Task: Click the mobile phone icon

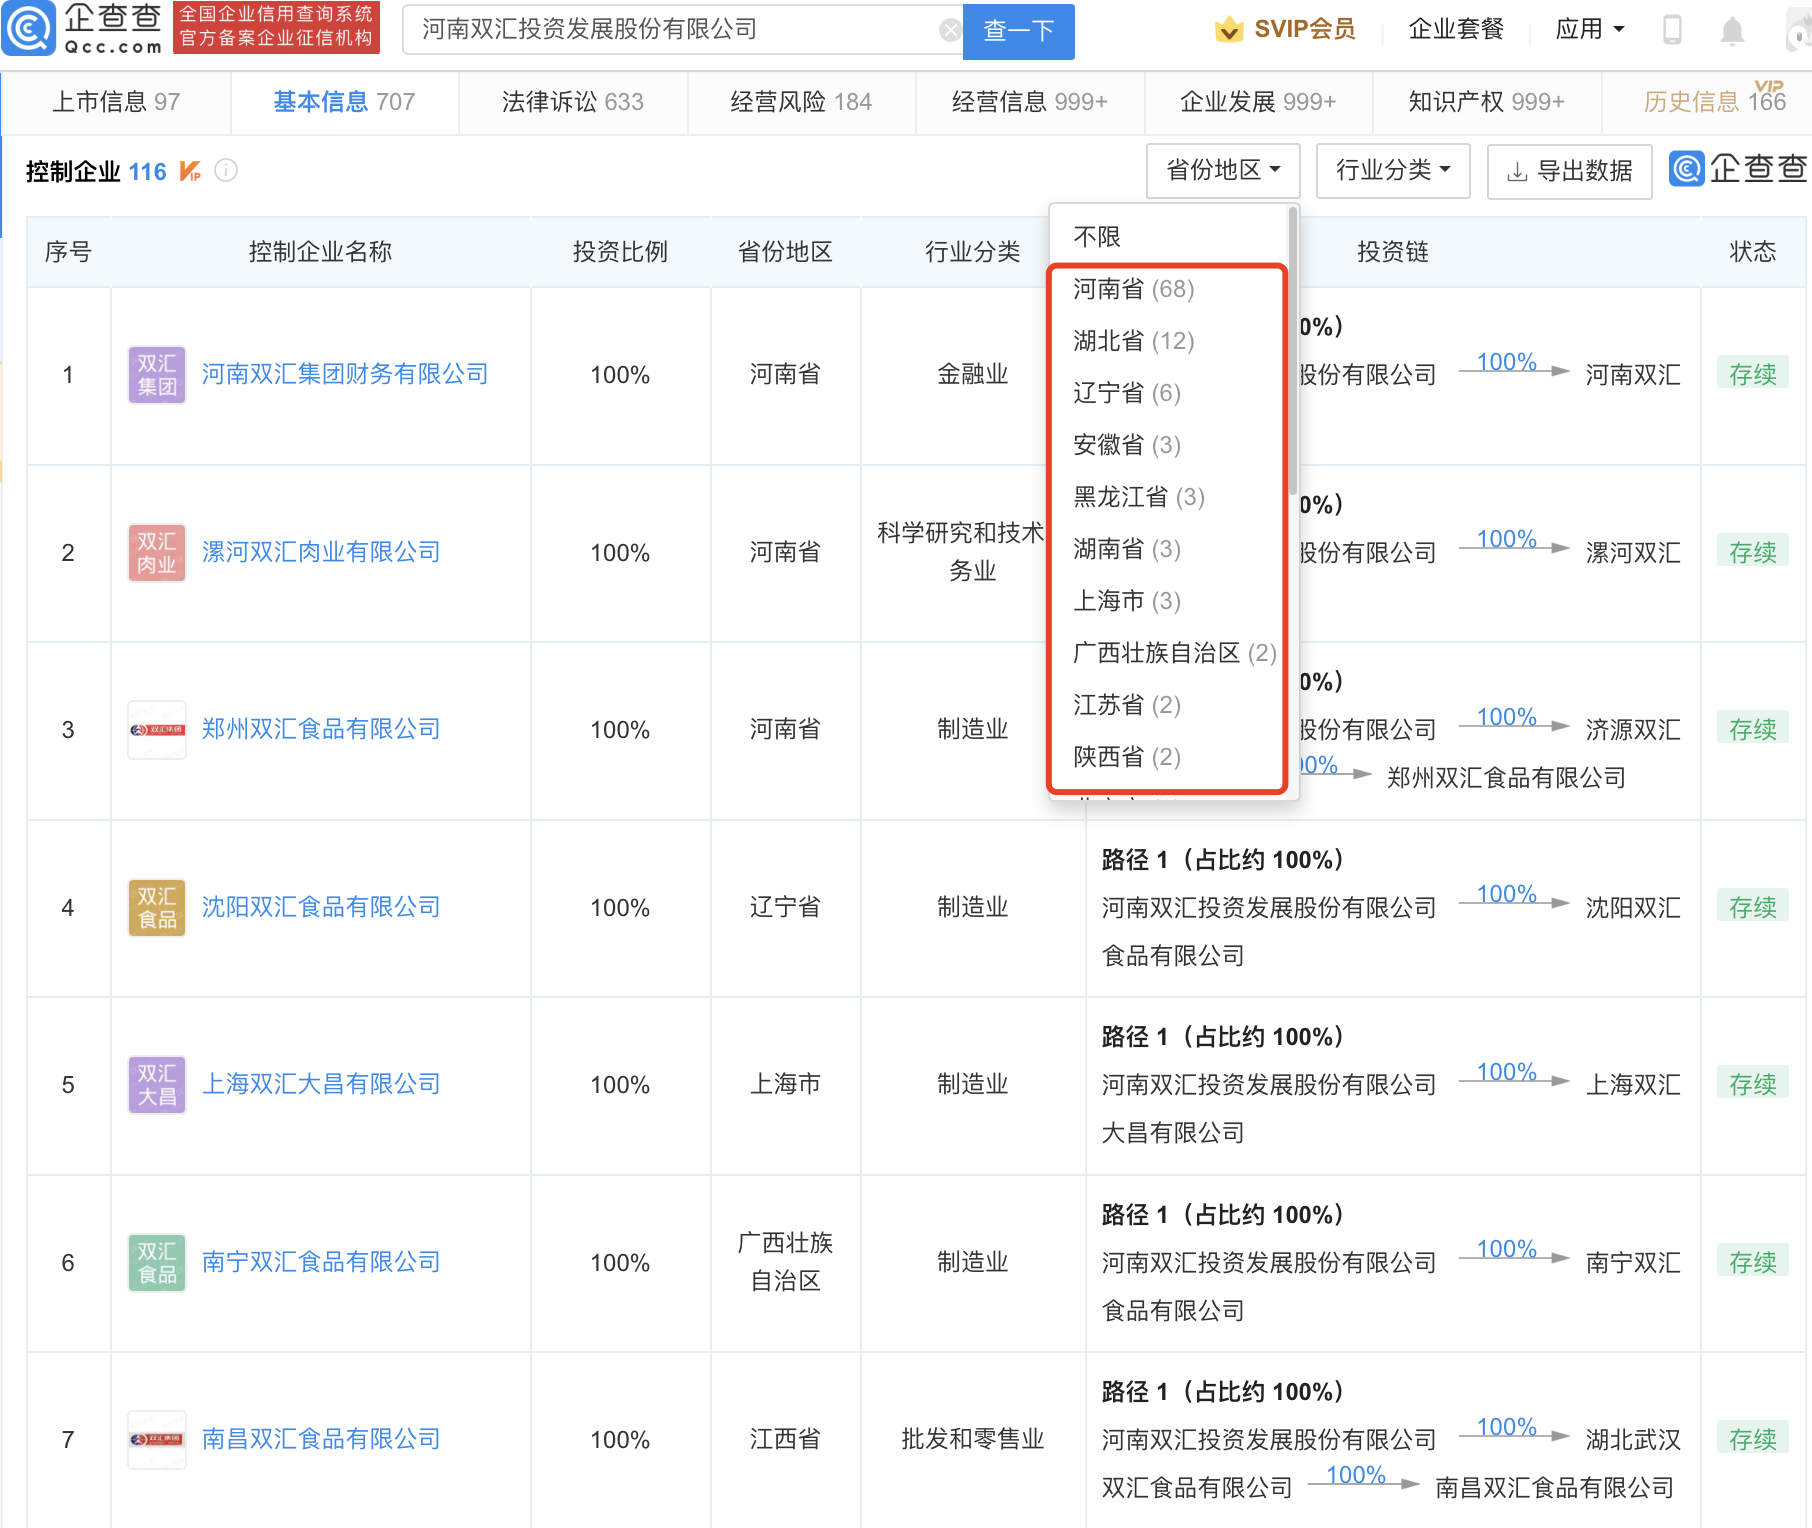Action: tap(1672, 30)
